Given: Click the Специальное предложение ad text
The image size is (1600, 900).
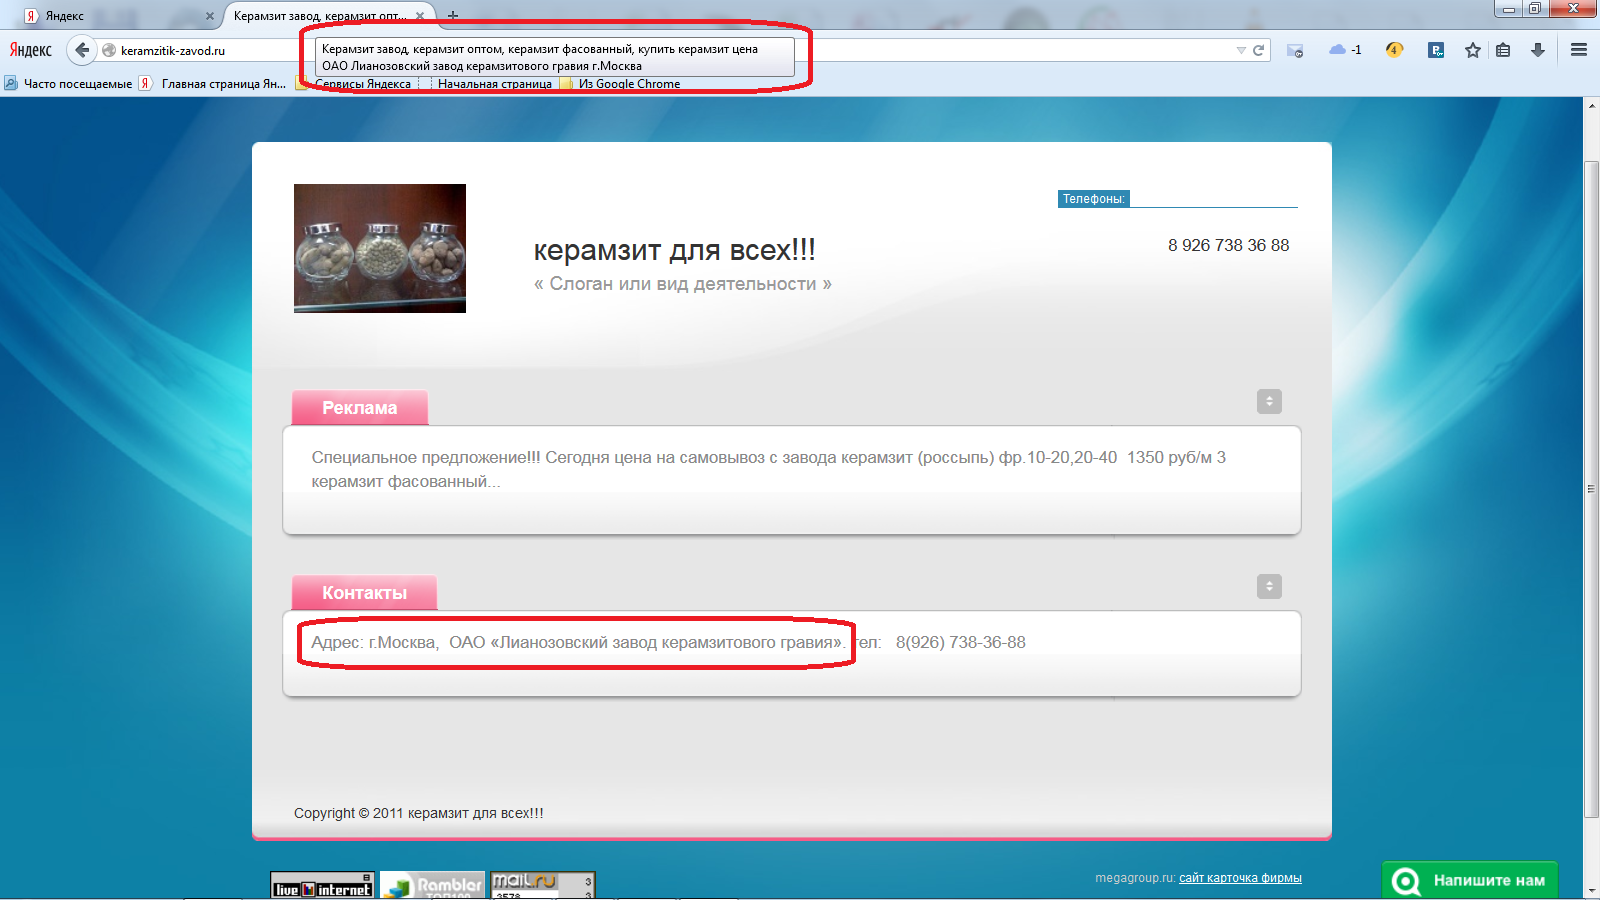Looking at the screenshot, I should pos(768,469).
